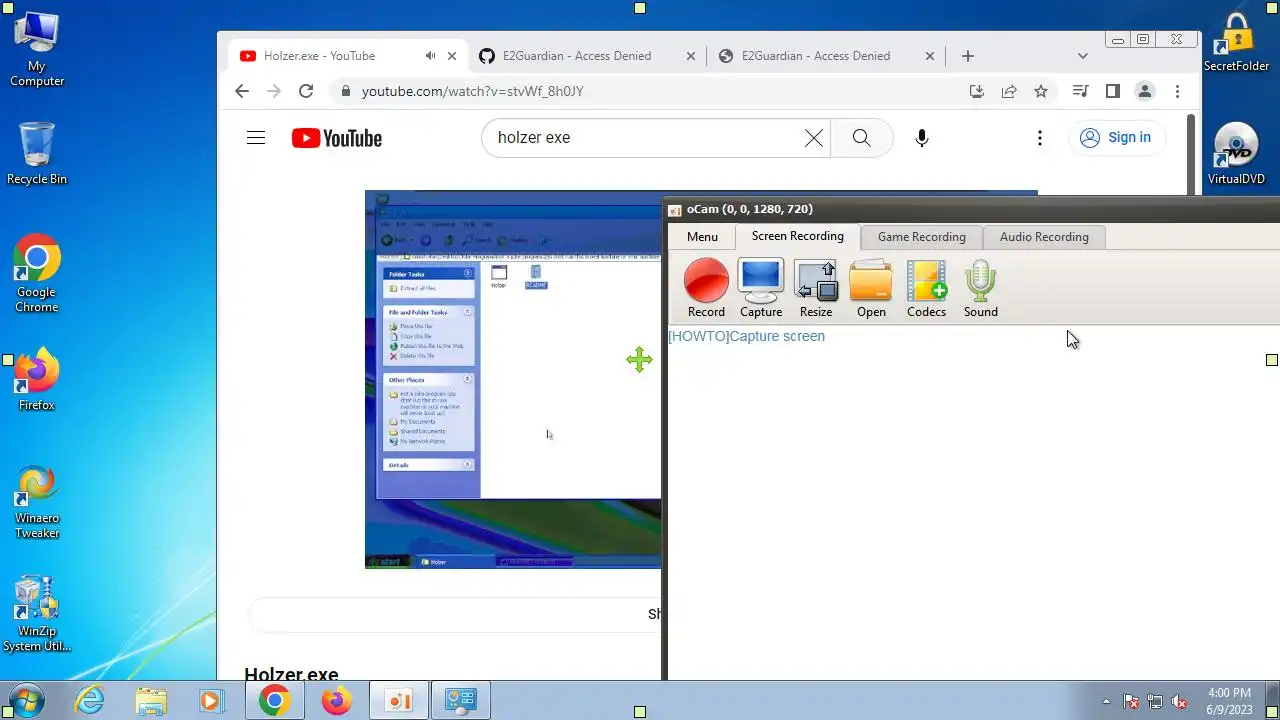Open the Chrome three-dot menu
1280x720 pixels.
pyautogui.click(x=1177, y=91)
